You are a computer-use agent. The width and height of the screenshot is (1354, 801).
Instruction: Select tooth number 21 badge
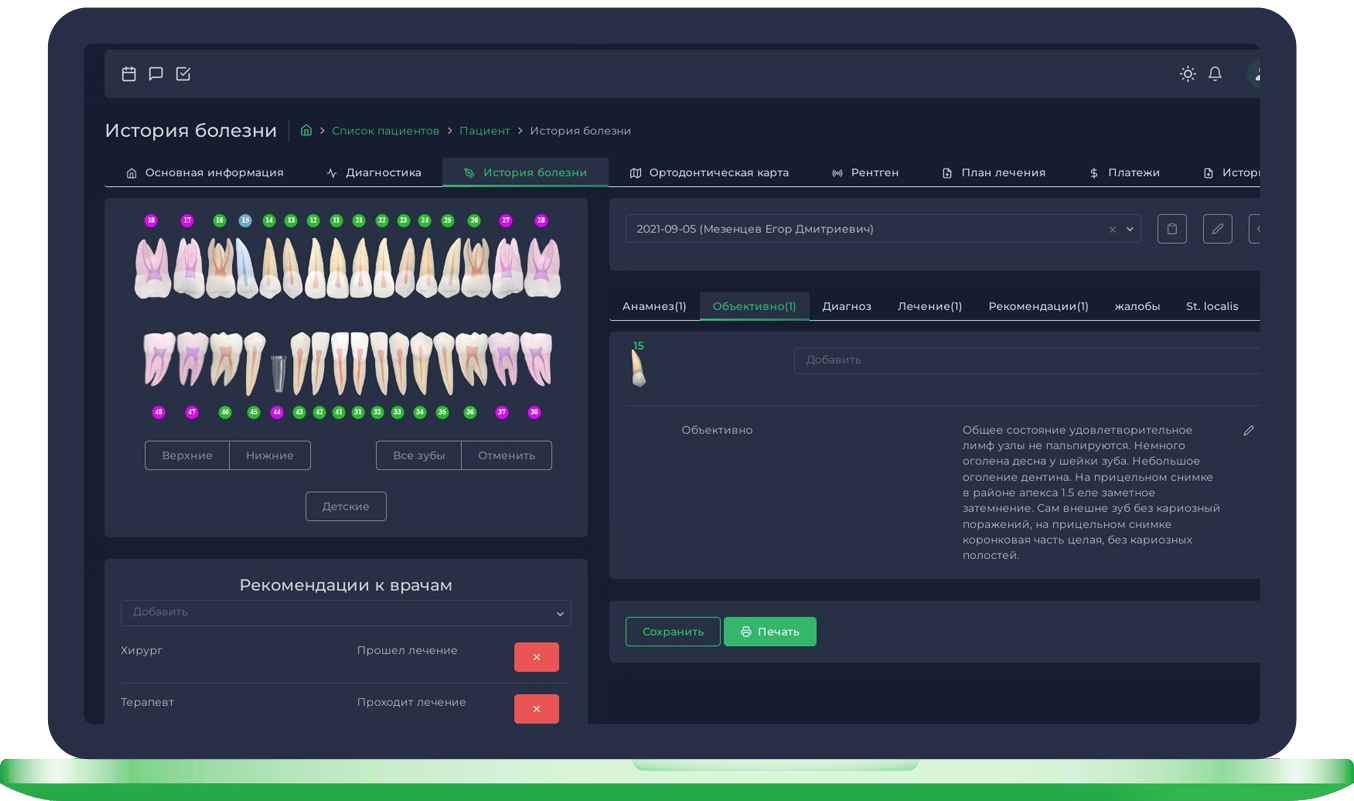pyautogui.click(x=359, y=220)
